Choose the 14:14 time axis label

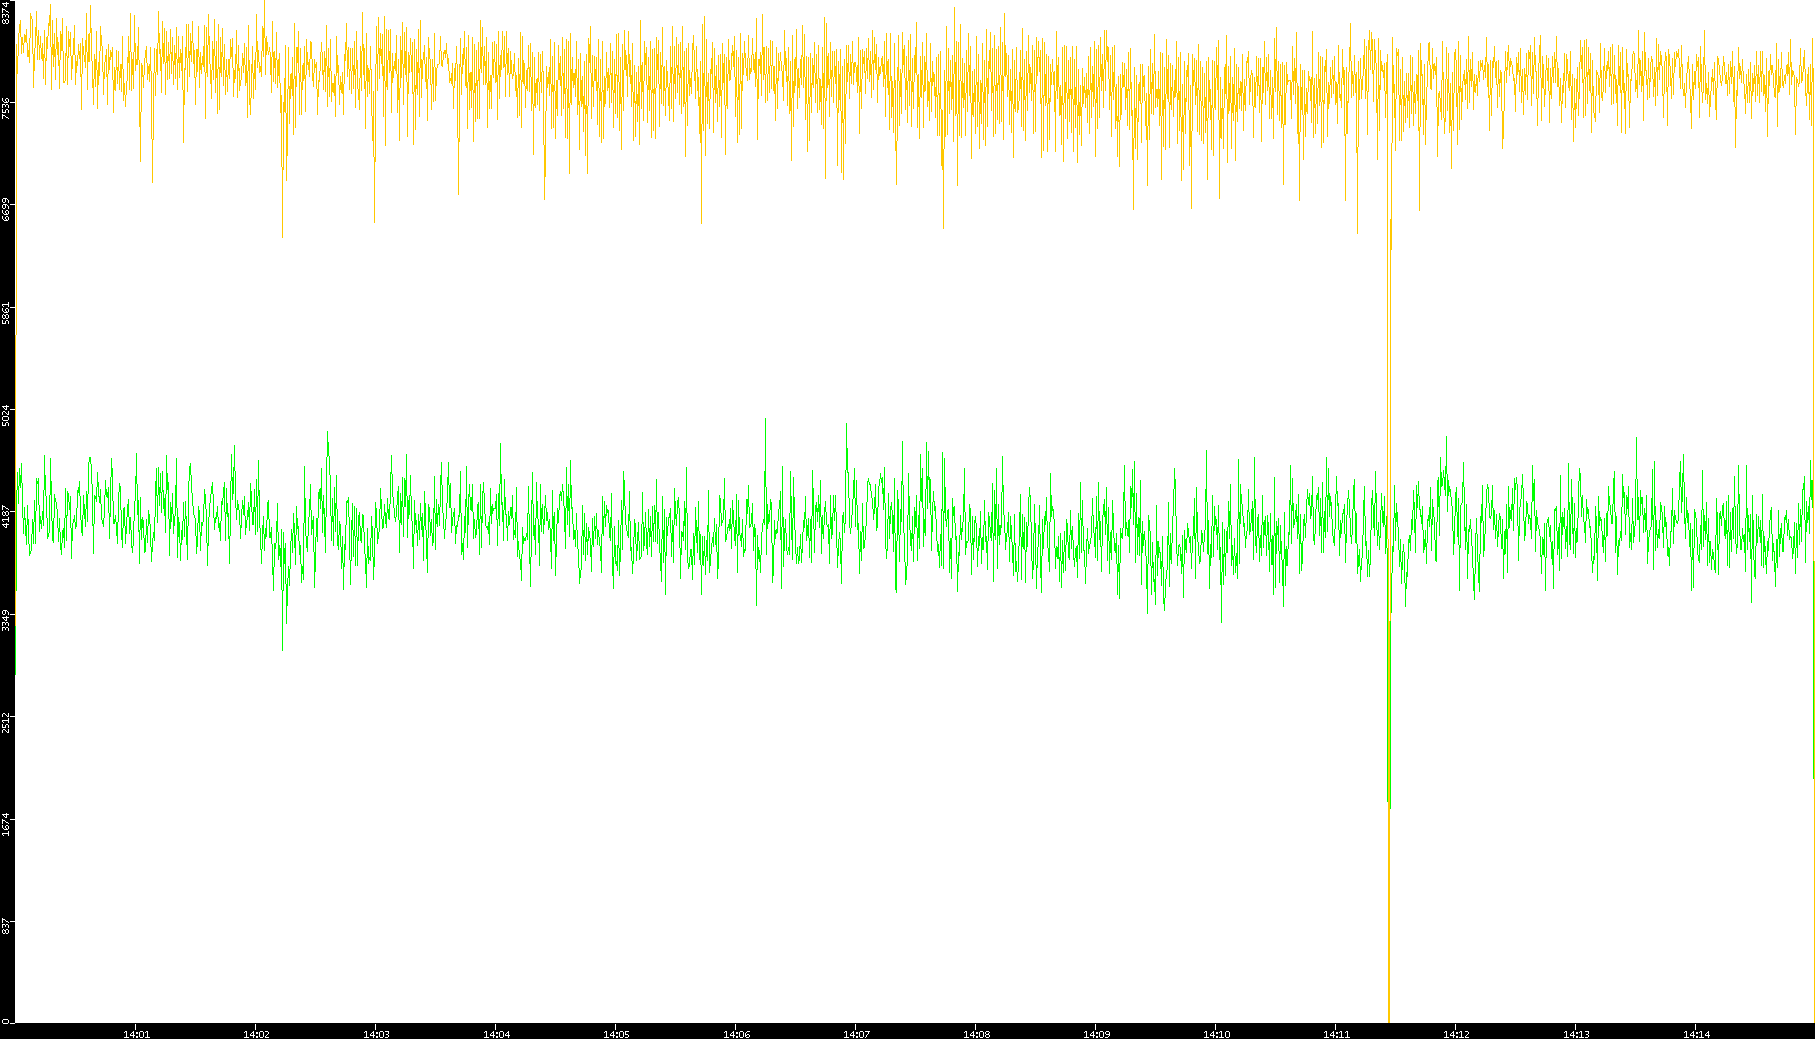coord(1696,1033)
